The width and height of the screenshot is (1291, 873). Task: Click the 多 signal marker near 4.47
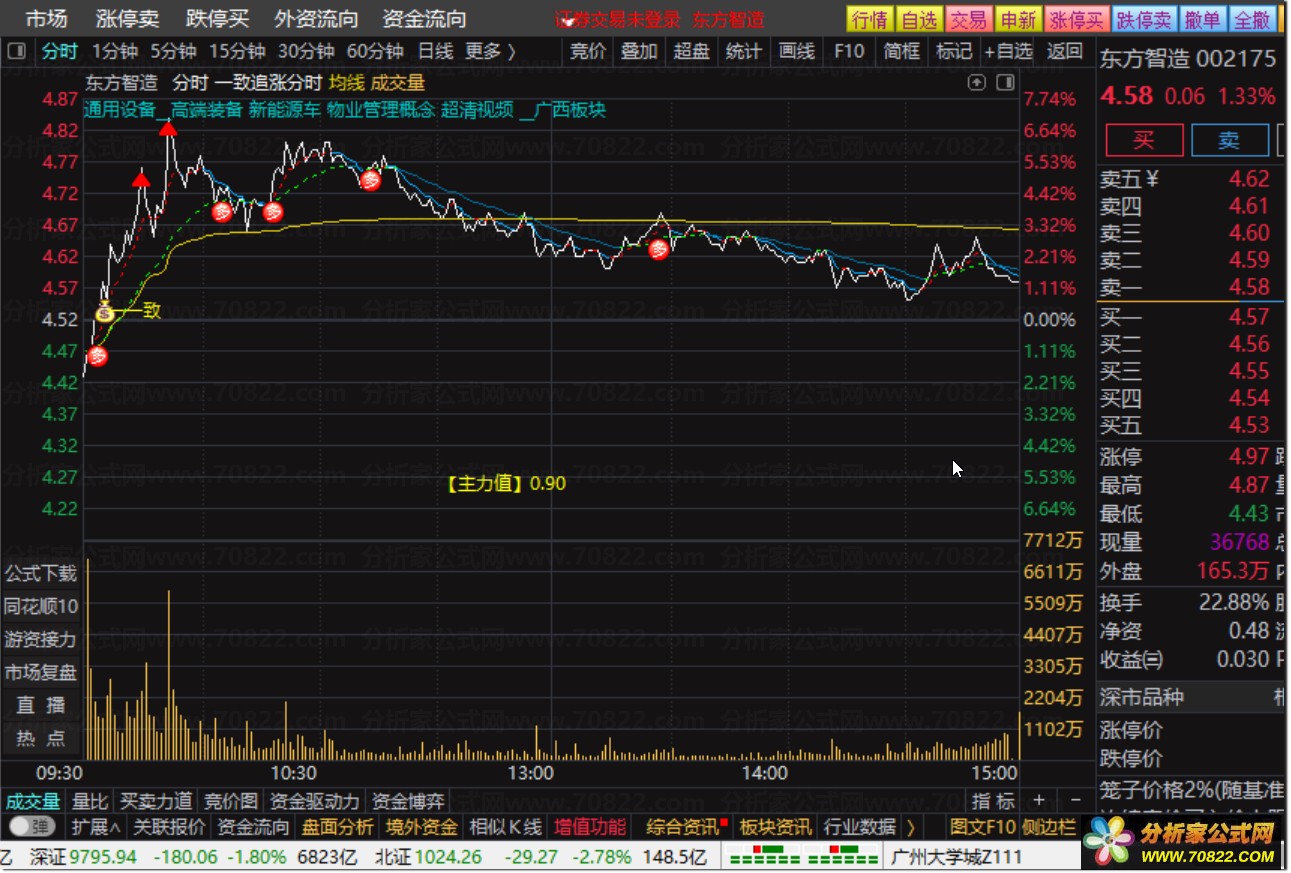97,356
